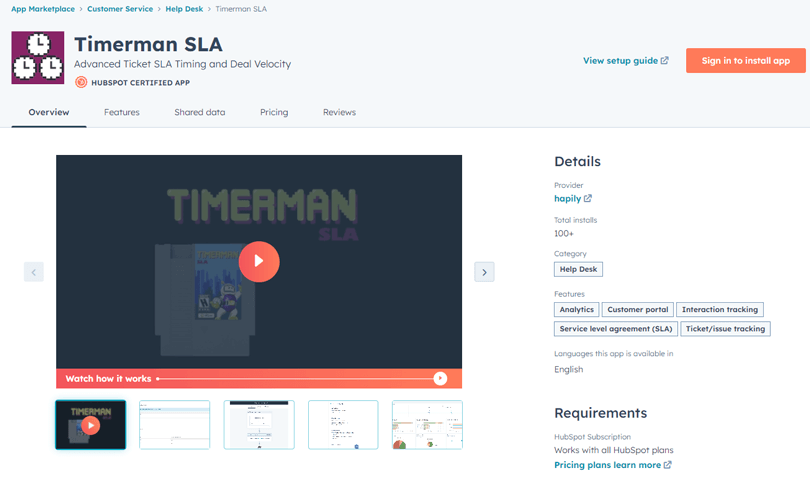Go to previous carousel slide arrow
810x477 pixels.
click(x=34, y=272)
